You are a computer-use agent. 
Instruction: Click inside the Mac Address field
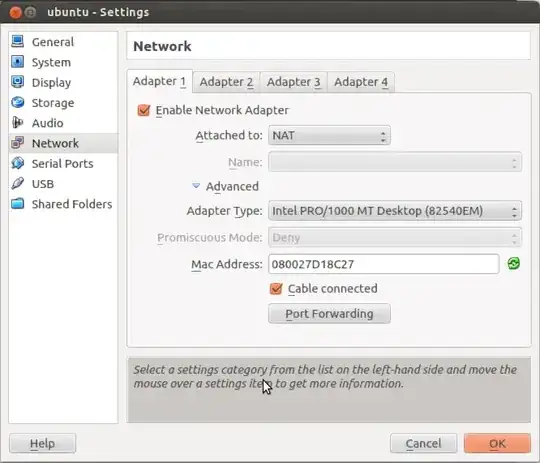pos(384,264)
